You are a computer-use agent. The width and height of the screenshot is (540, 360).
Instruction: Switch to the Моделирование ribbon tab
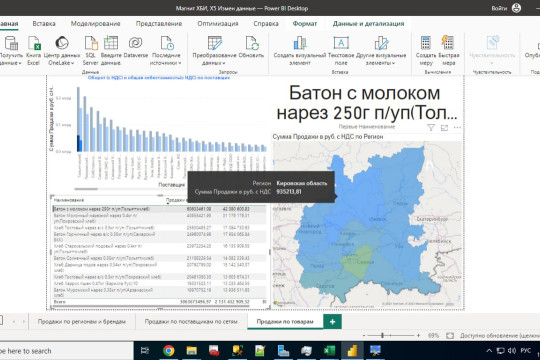95,24
